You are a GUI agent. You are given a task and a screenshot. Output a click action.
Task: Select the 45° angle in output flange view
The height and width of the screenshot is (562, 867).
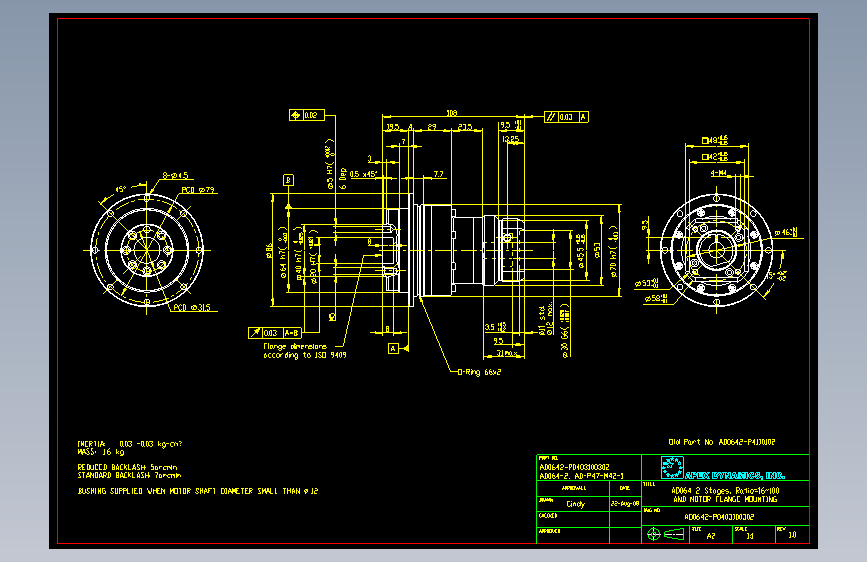(x=121, y=189)
